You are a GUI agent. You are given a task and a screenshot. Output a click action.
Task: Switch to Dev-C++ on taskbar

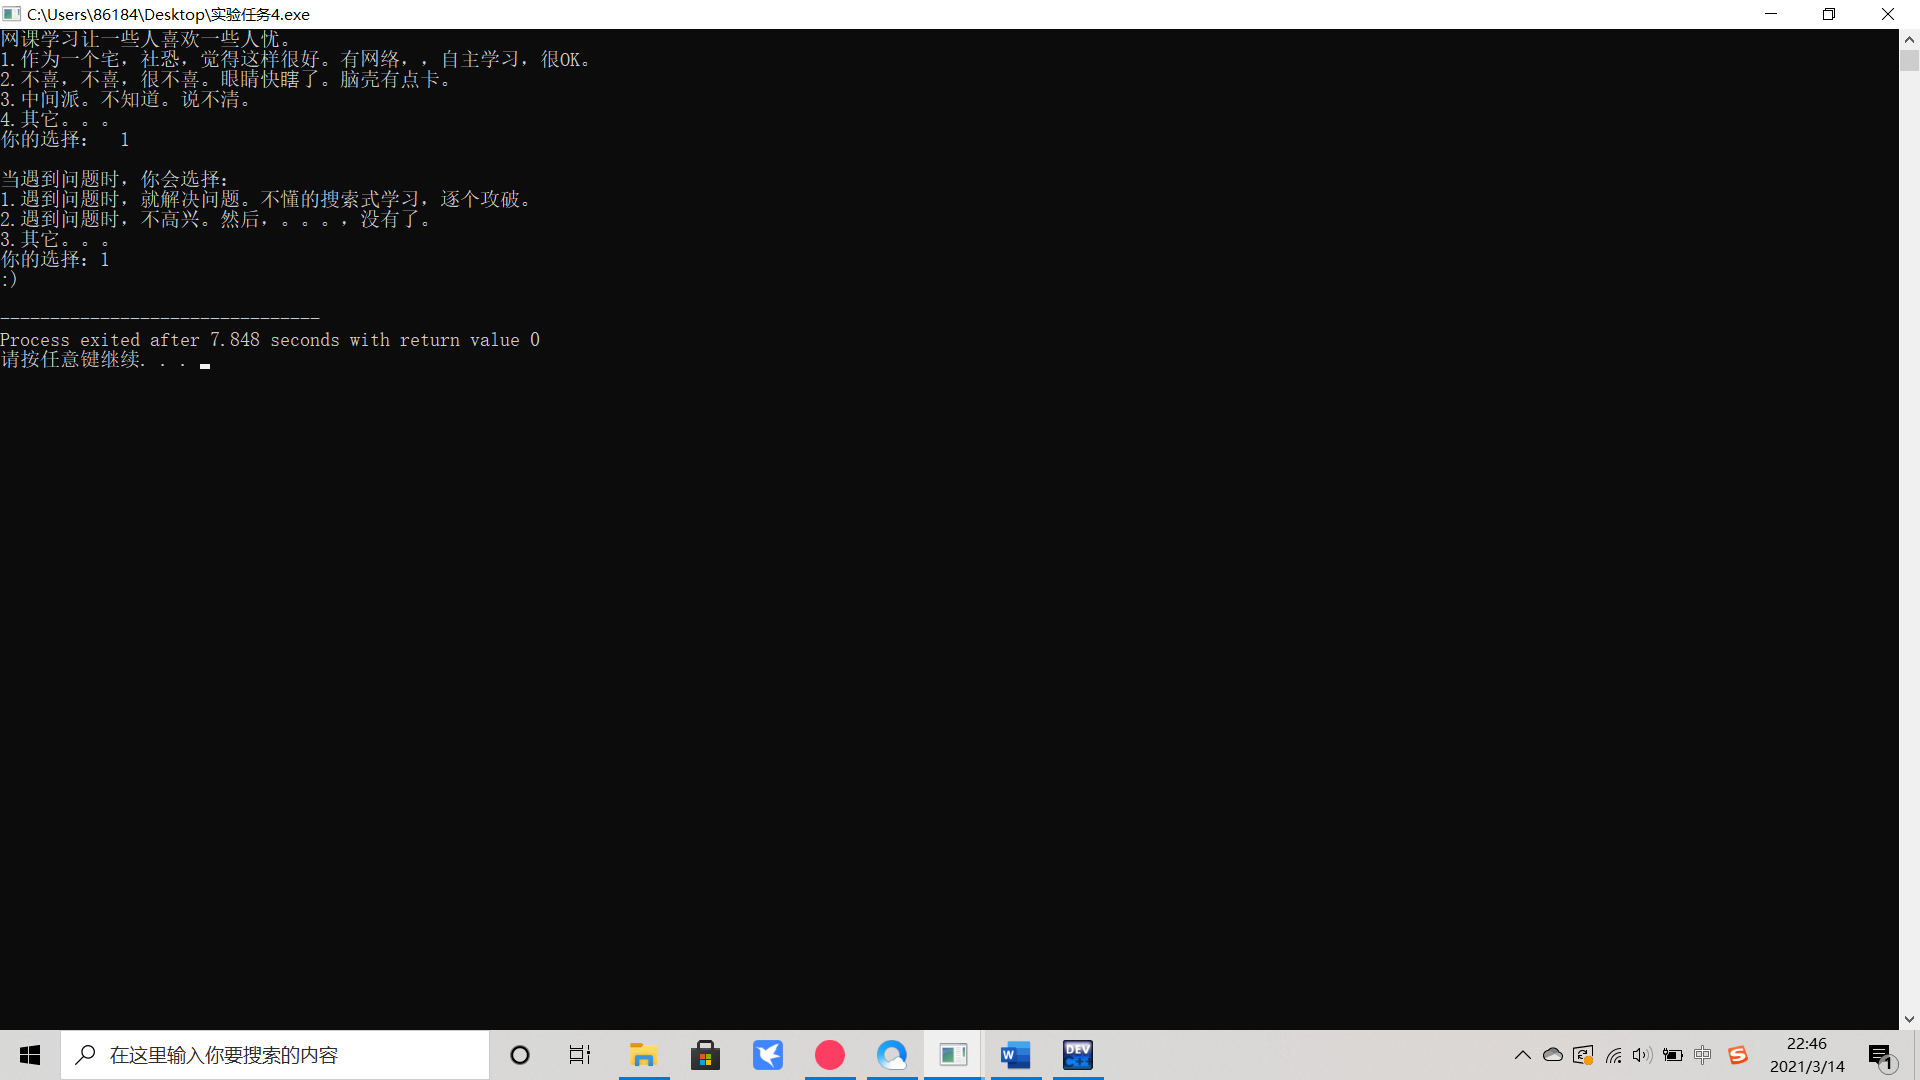(x=1077, y=1055)
